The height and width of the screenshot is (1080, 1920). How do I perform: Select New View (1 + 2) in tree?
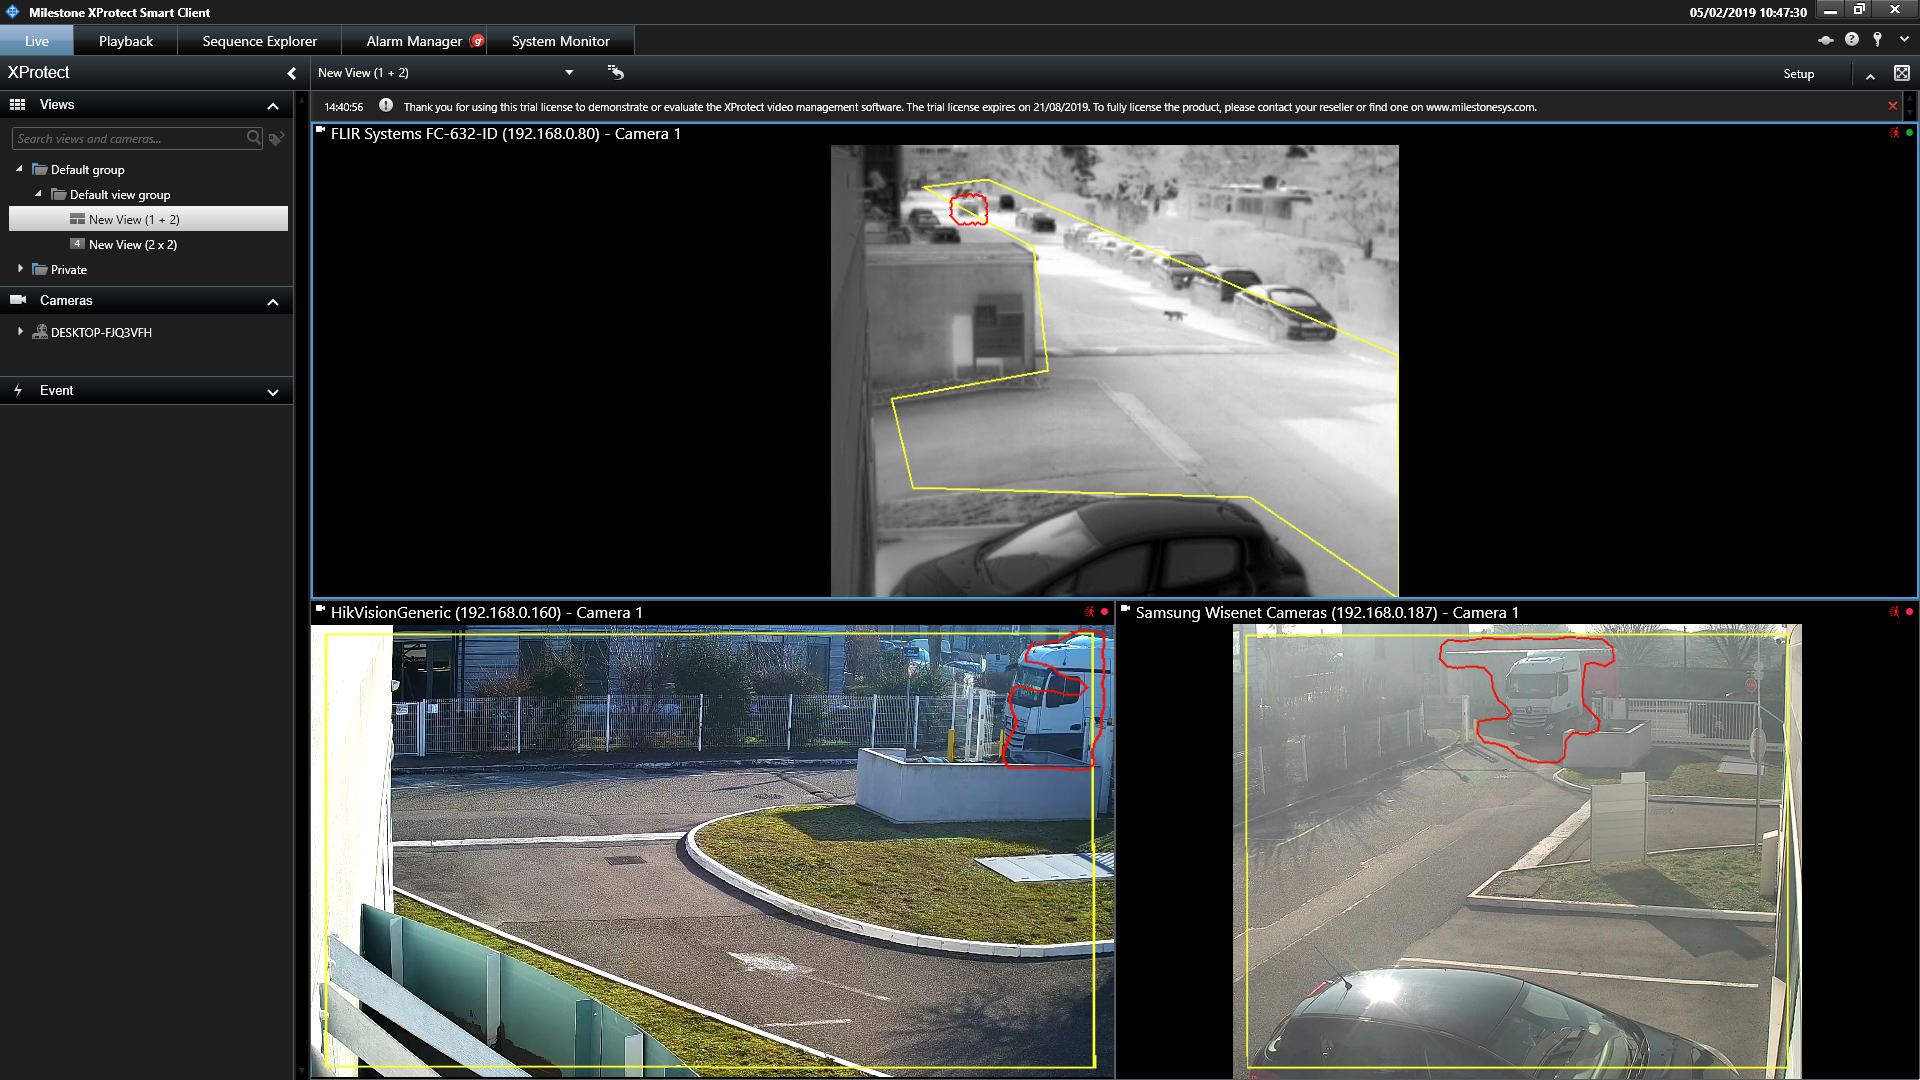pyautogui.click(x=148, y=219)
